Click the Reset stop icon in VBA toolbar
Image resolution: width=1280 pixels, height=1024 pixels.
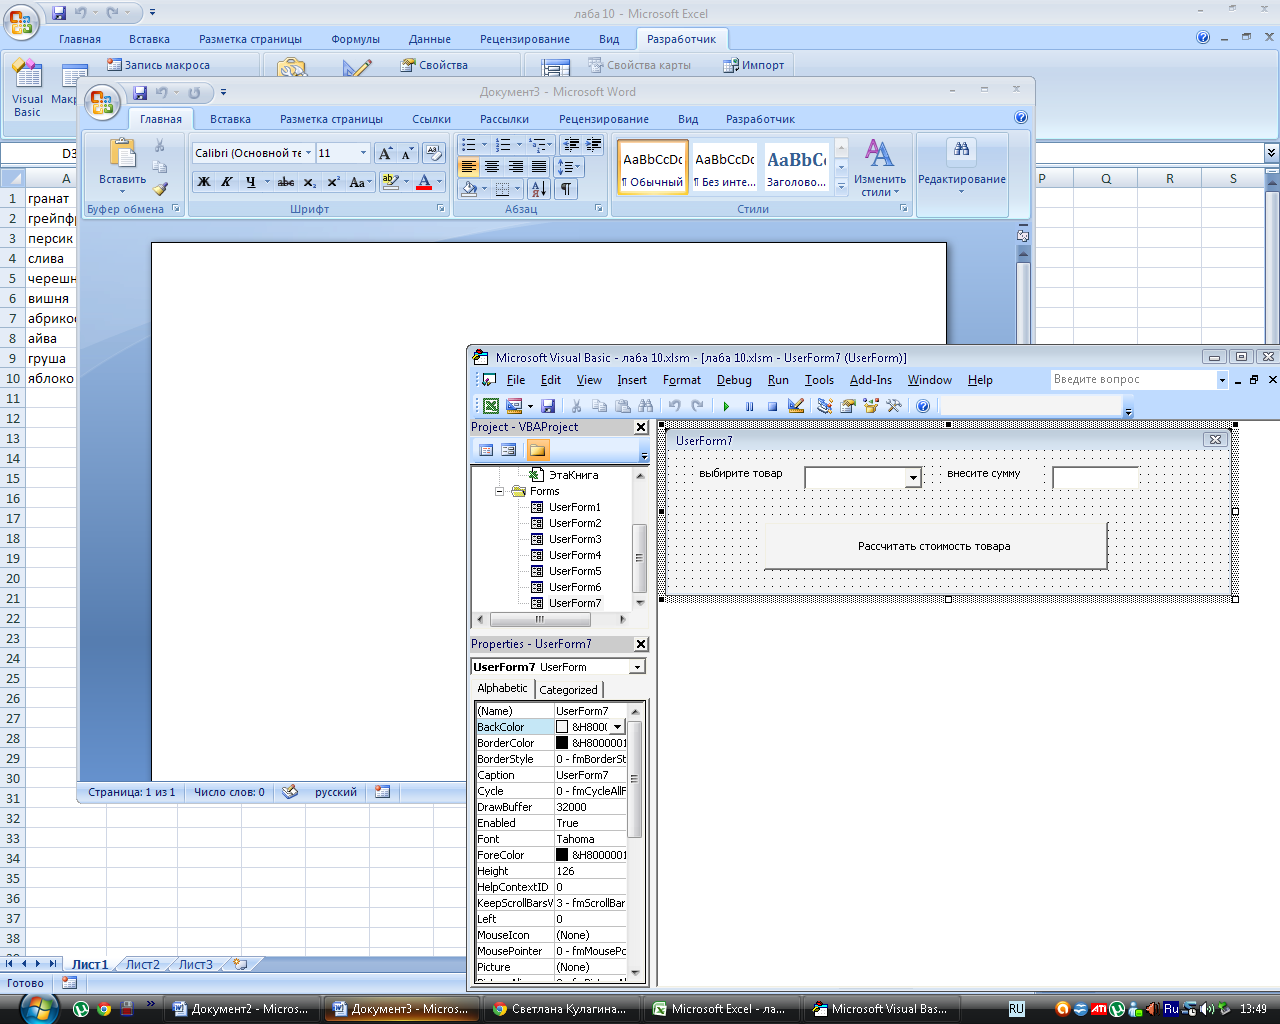772,406
